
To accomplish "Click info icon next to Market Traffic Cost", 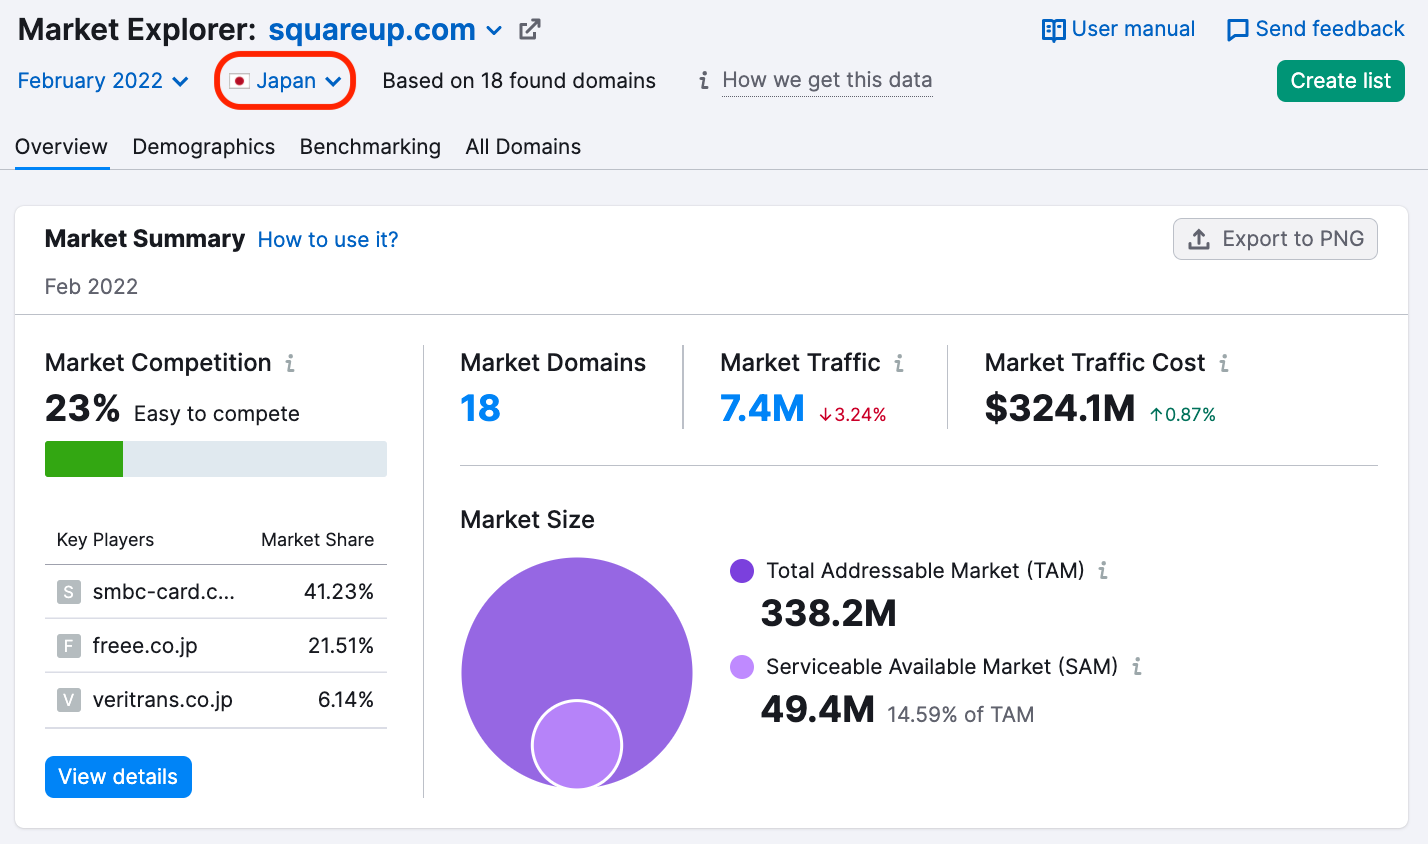I will coord(1224,363).
